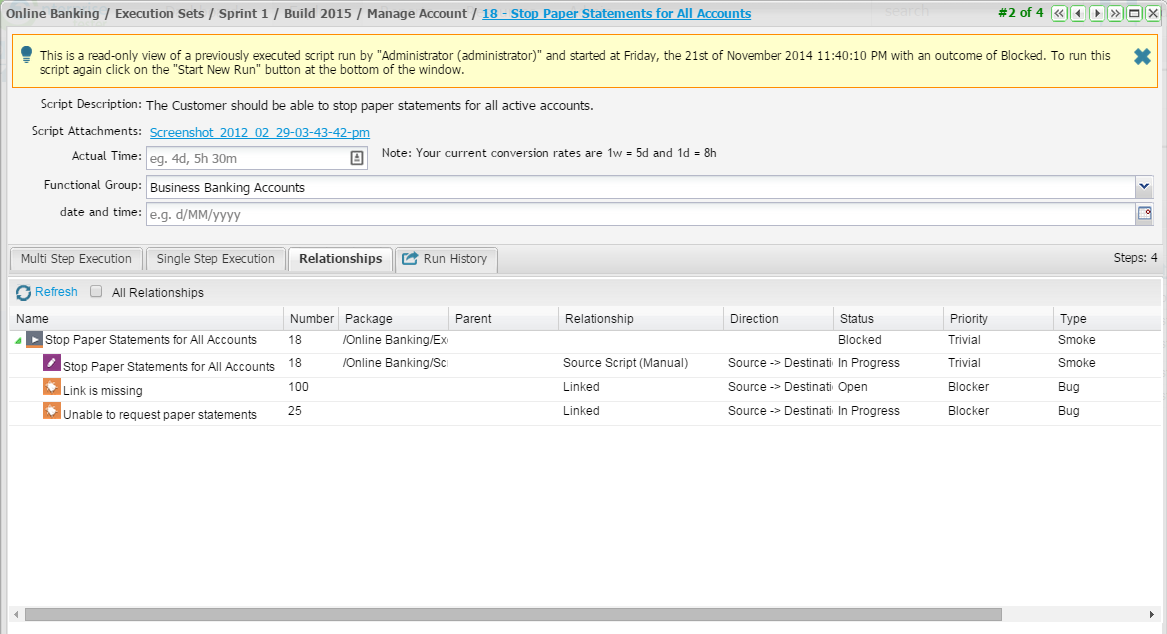This screenshot has width=1167, height=634.
Task: Click the Actual Time calculator icon
Action: click(357, 158)
